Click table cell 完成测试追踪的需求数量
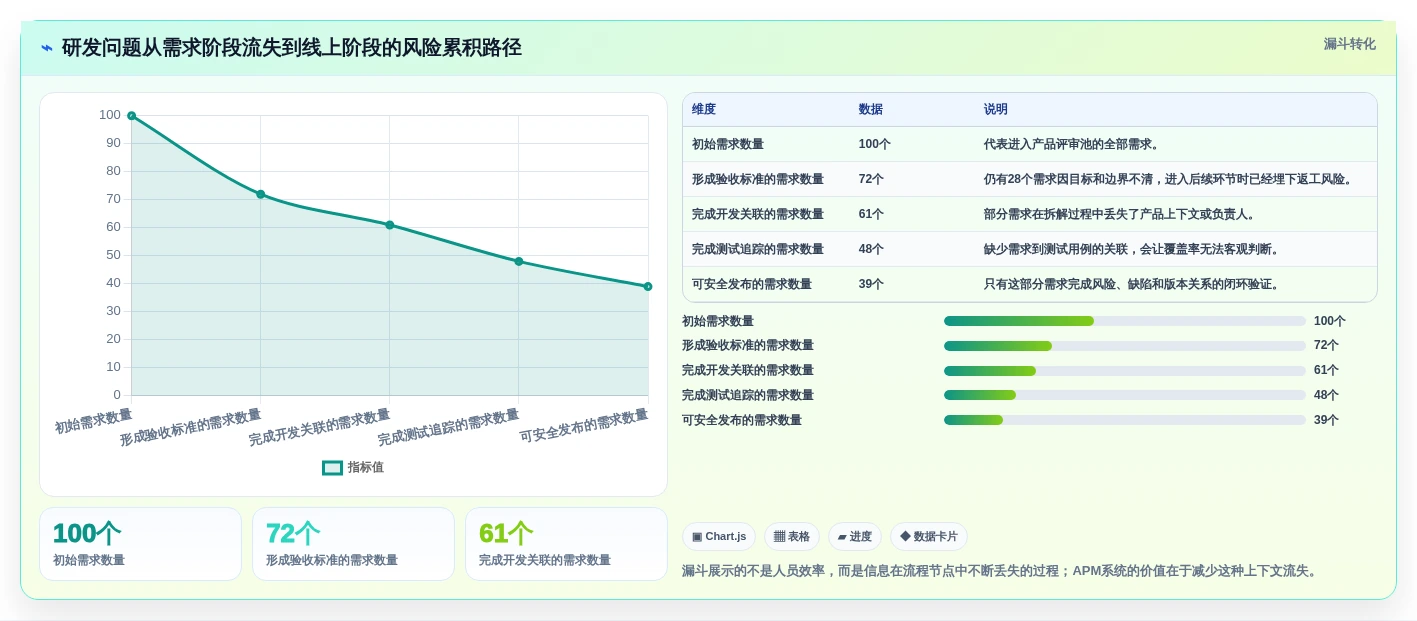Viewport: 1417px width, 621px height. [x=758, y=249]
